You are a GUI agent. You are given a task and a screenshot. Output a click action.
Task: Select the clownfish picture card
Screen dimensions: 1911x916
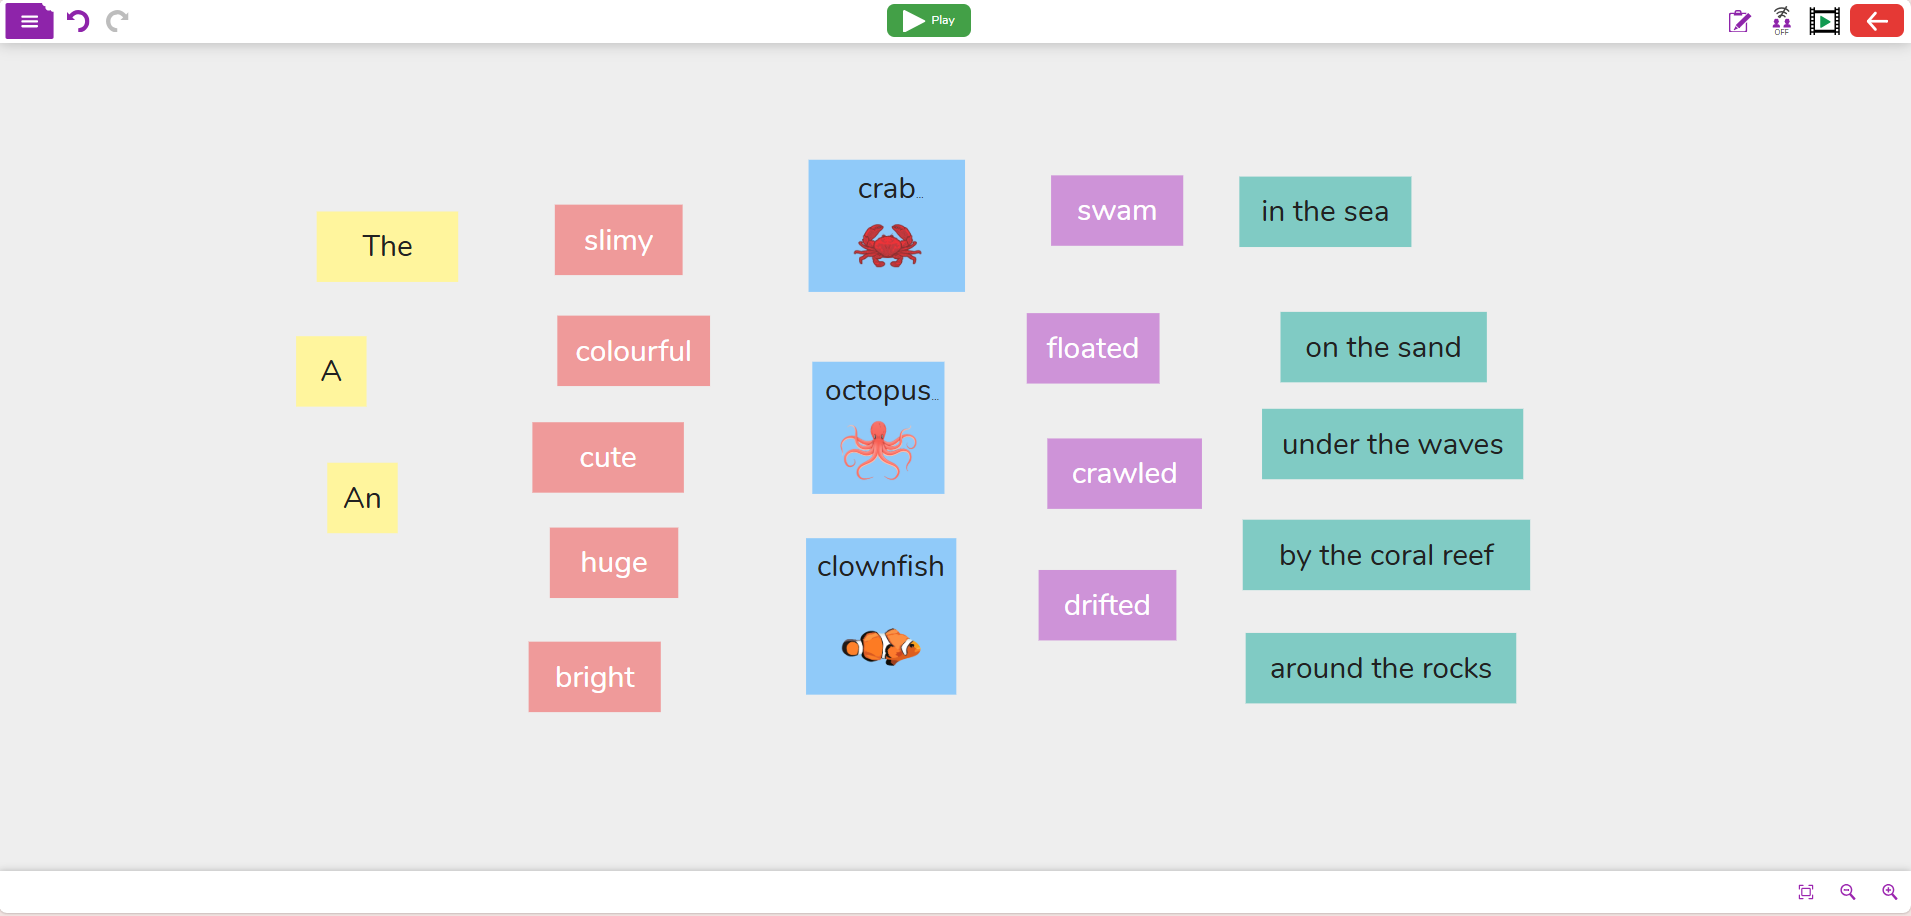tap(880, 616)
